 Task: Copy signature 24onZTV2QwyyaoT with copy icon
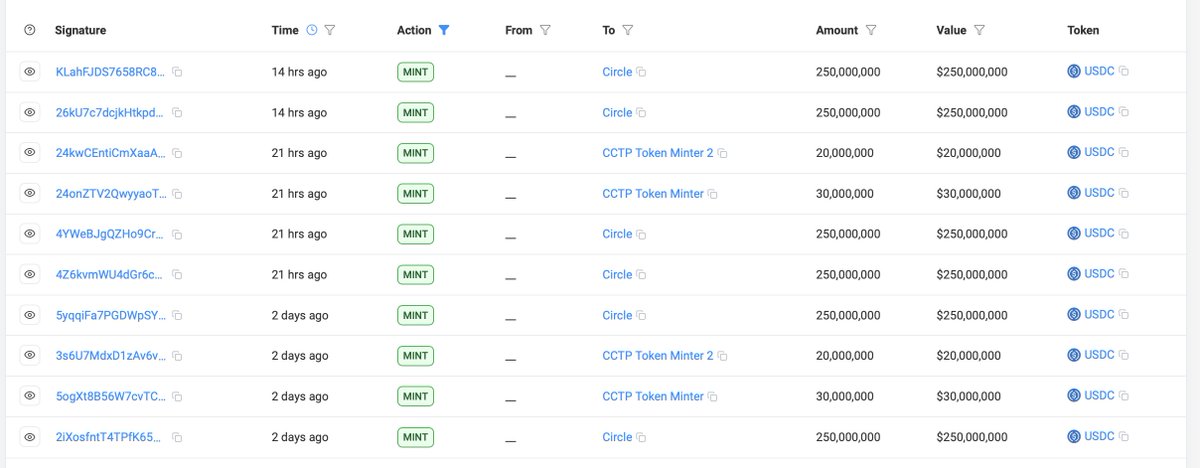177,194
